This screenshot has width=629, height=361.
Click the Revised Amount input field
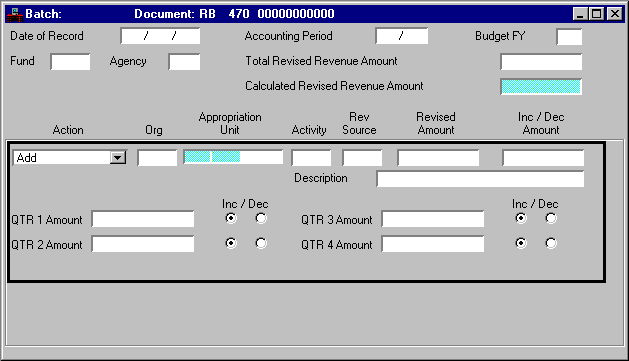(x=438, y=158)
